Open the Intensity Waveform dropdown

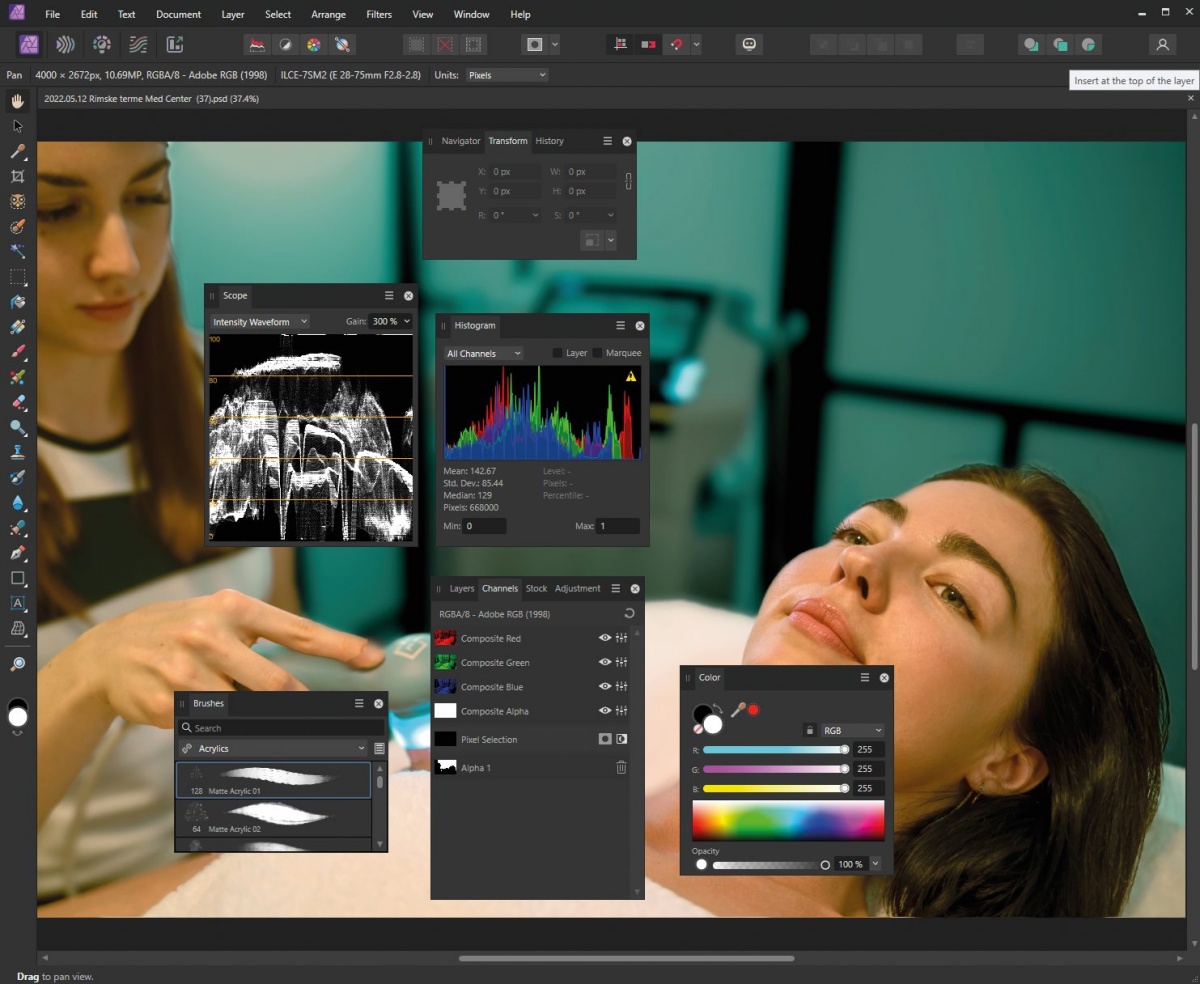(x=259, y=322)
